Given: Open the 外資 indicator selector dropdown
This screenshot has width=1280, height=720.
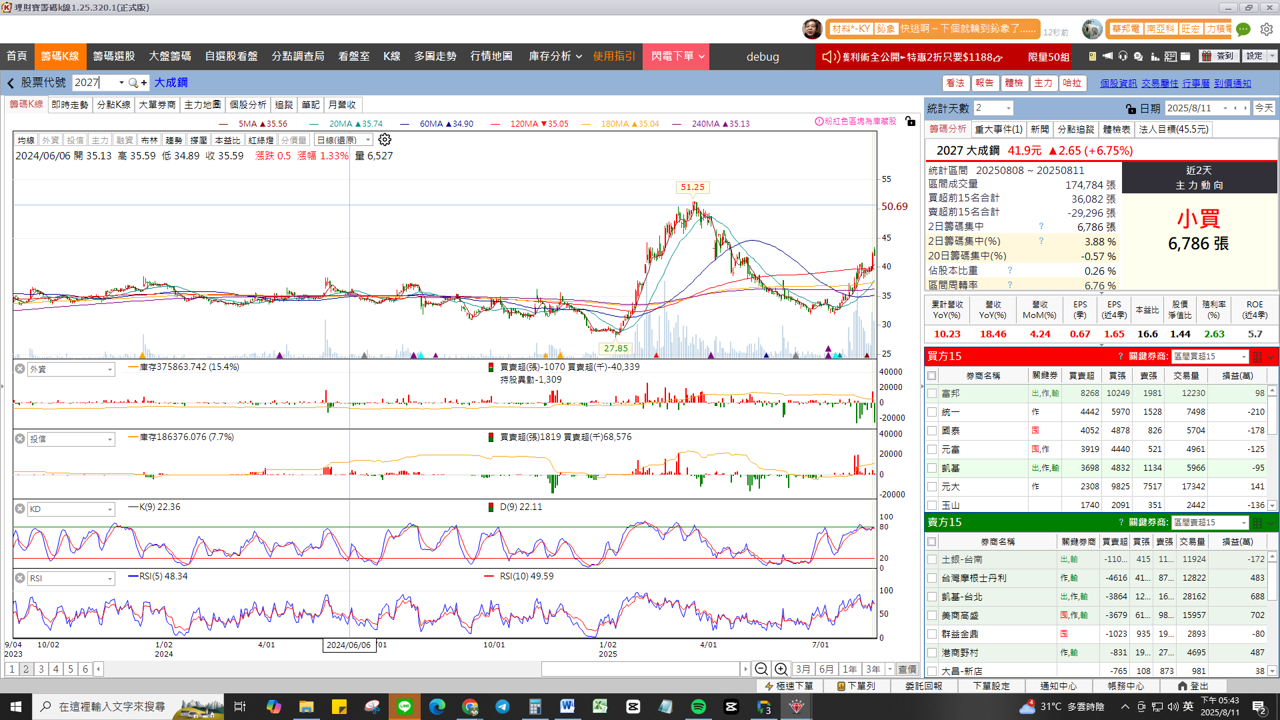Looking at the screenshot, I should tap(71, 370).
